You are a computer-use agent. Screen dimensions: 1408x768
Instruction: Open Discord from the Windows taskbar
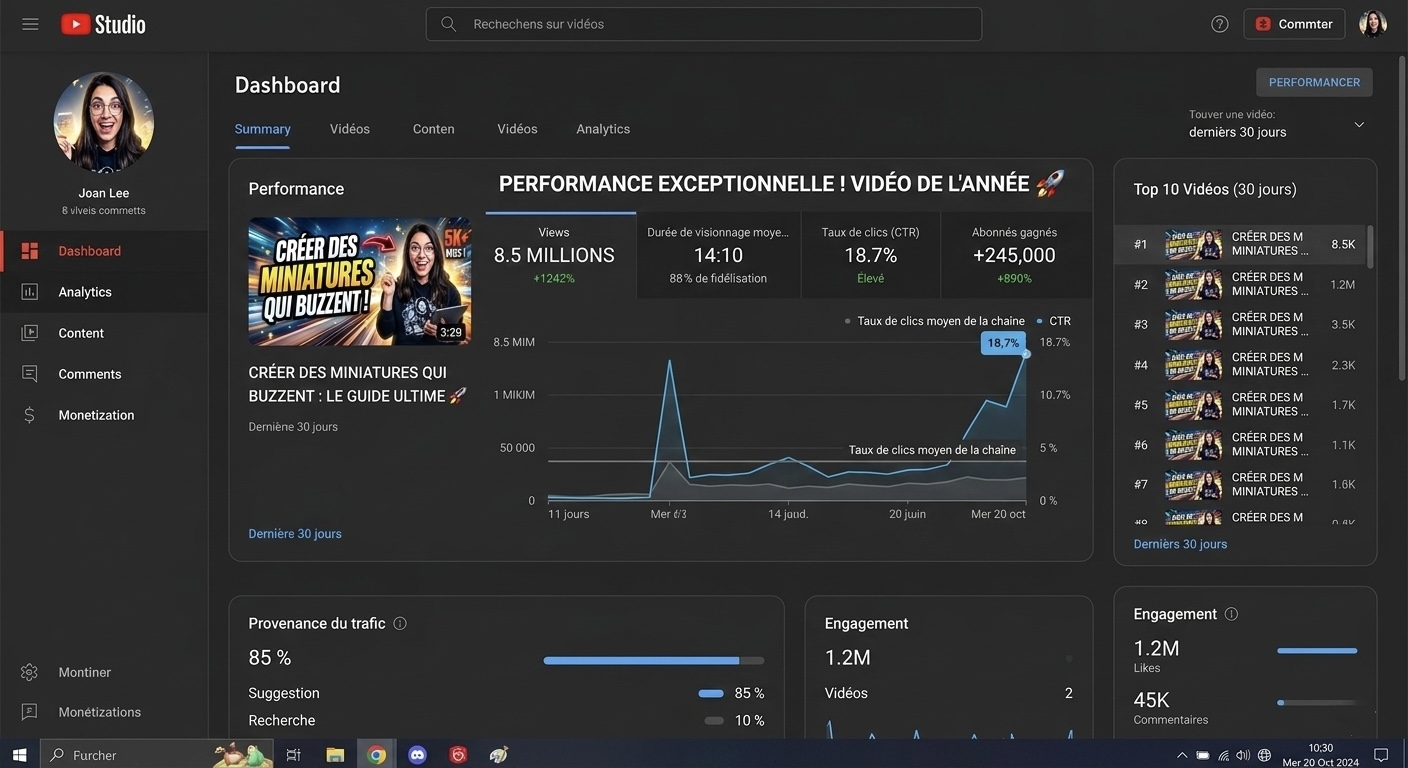[x=418, y=755]
